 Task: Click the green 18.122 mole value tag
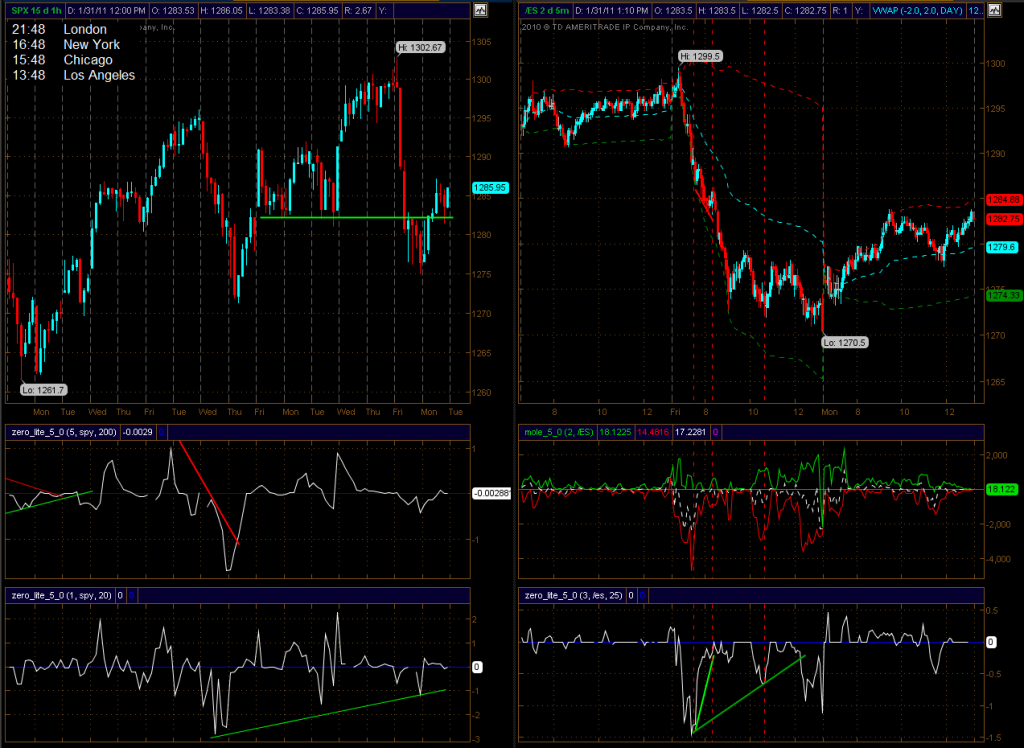point(1002,489)
